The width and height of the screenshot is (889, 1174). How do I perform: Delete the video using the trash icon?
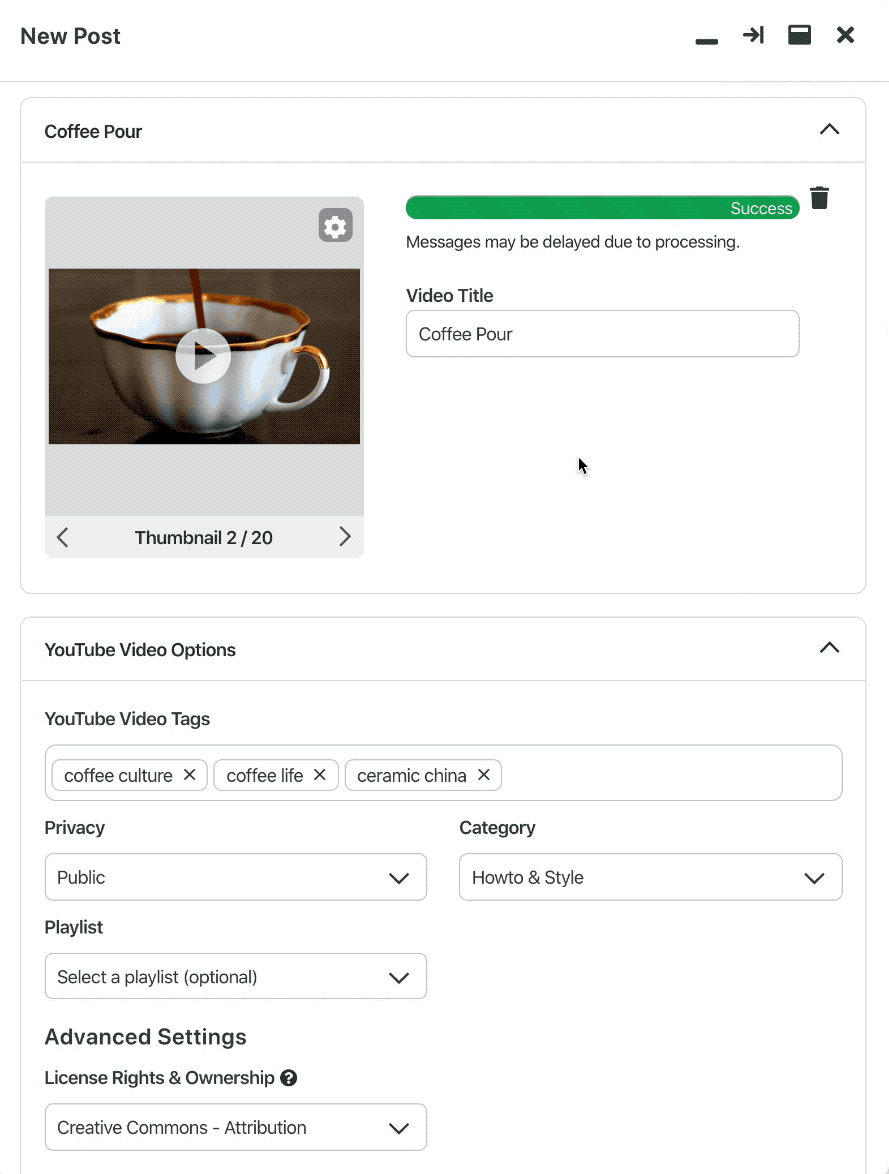point(820,198)
